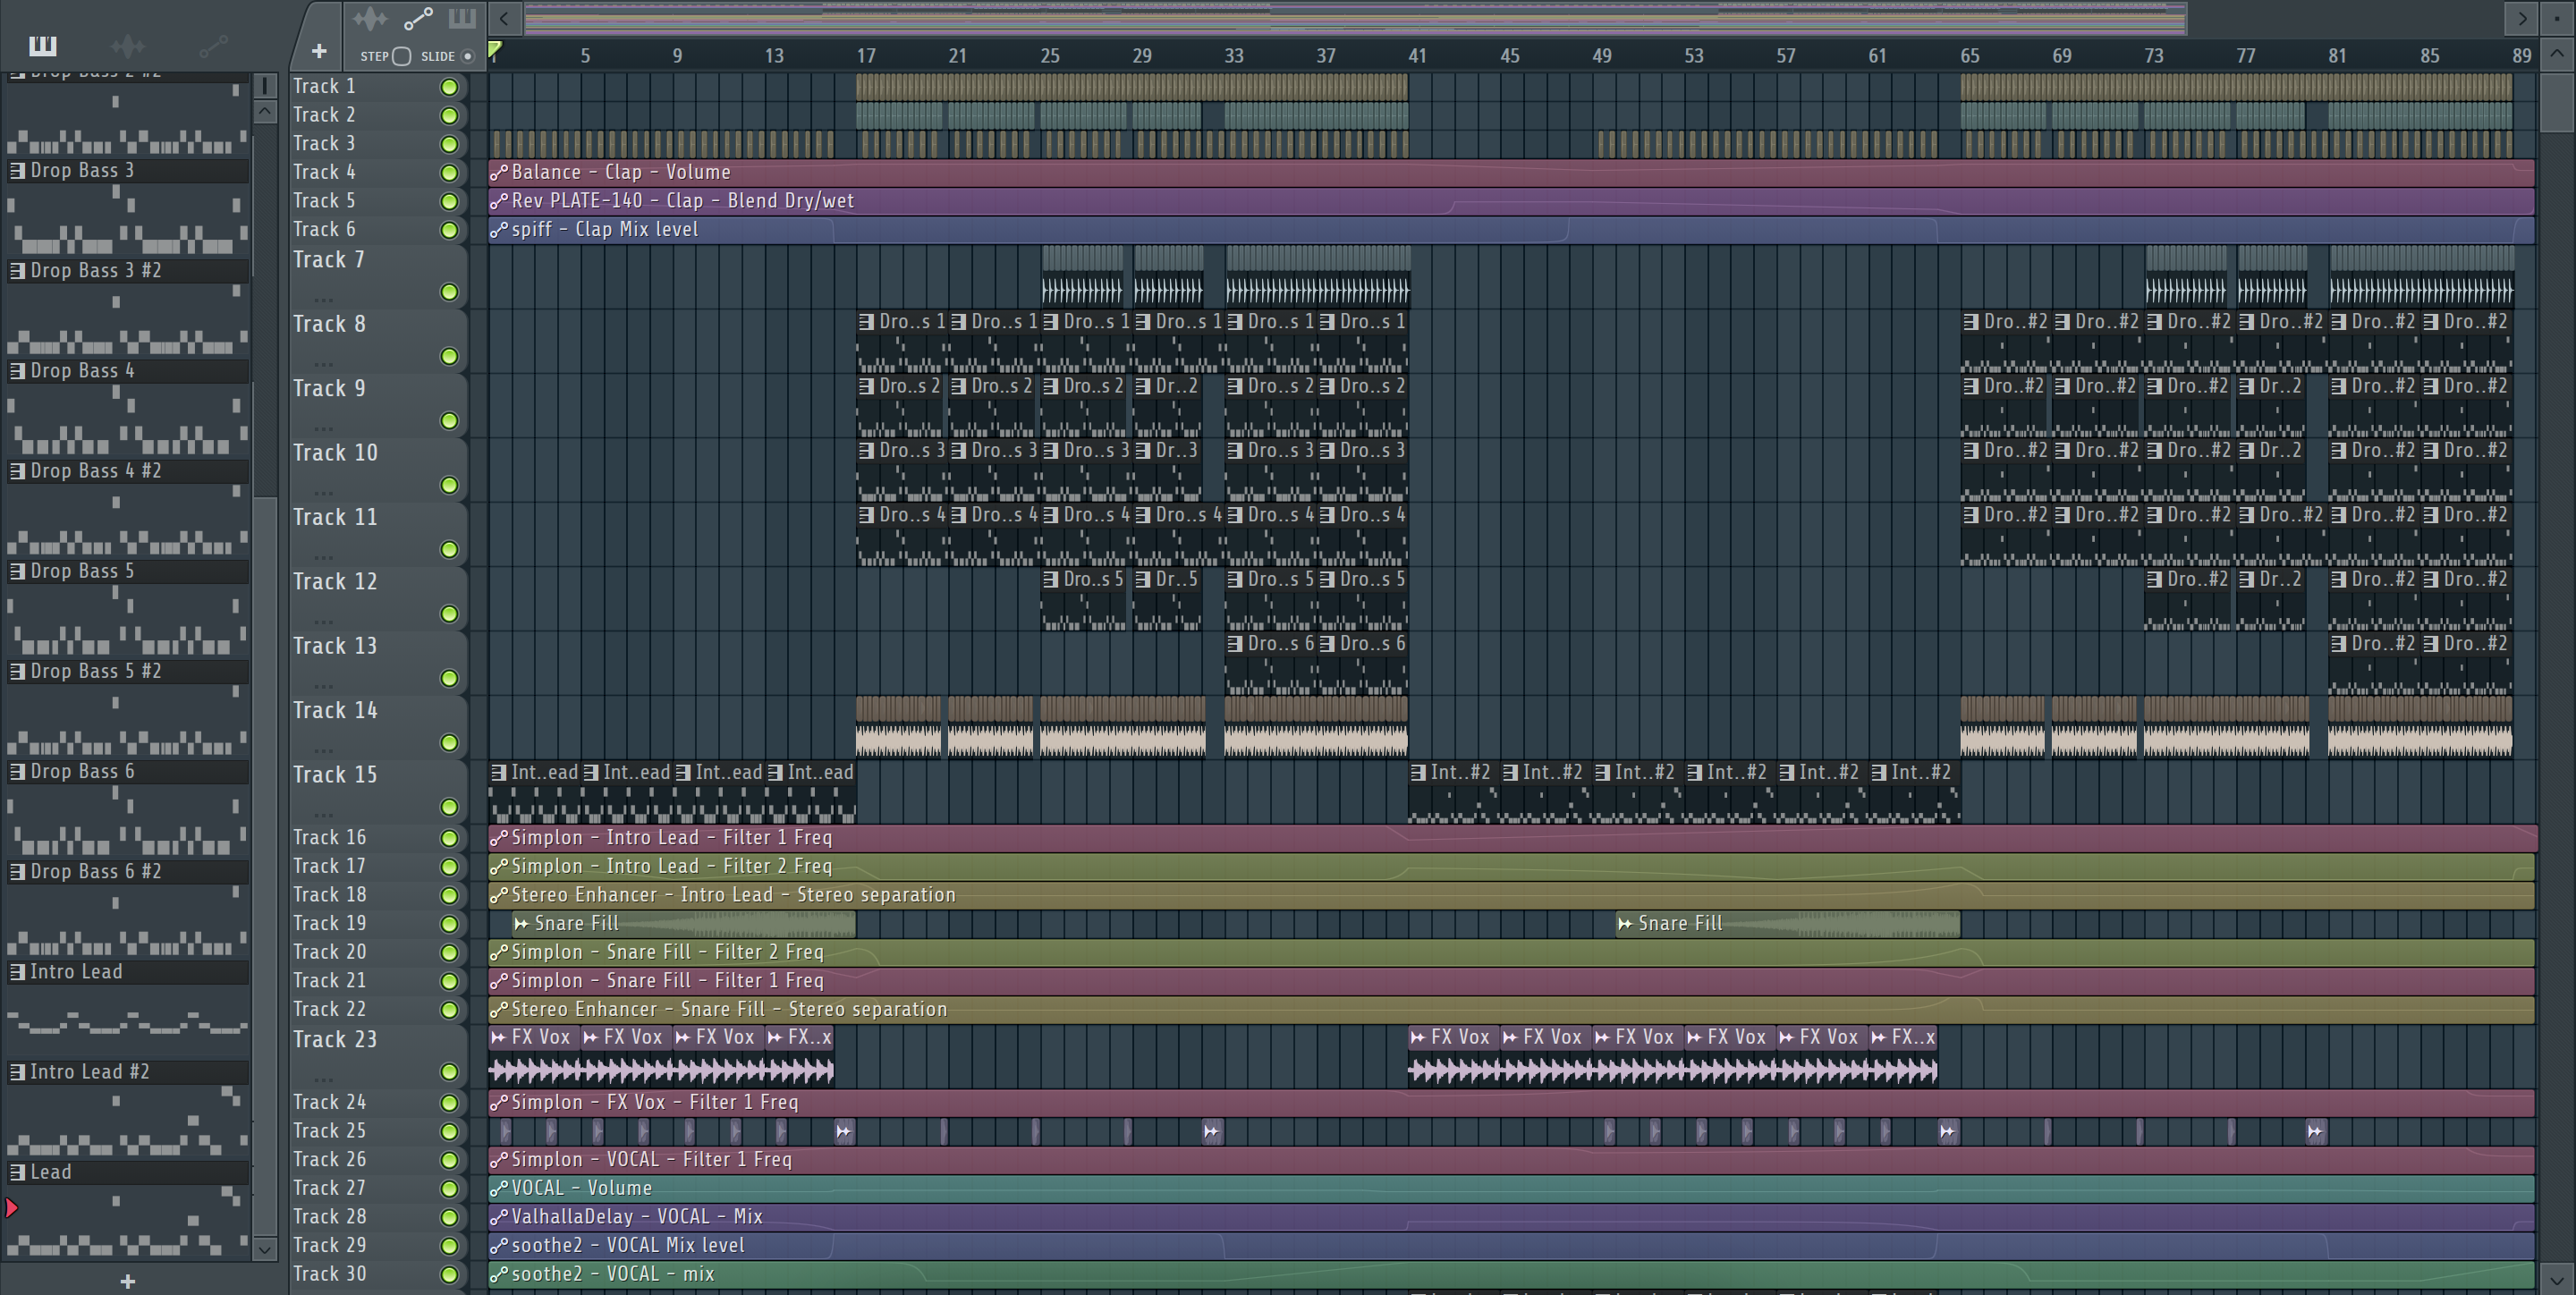Image resolution: width=2576 pixels, height=1295 pixels.
Task: Click the audio clip icon at bar 81 on Track 25
Action: [2316, 1131]
